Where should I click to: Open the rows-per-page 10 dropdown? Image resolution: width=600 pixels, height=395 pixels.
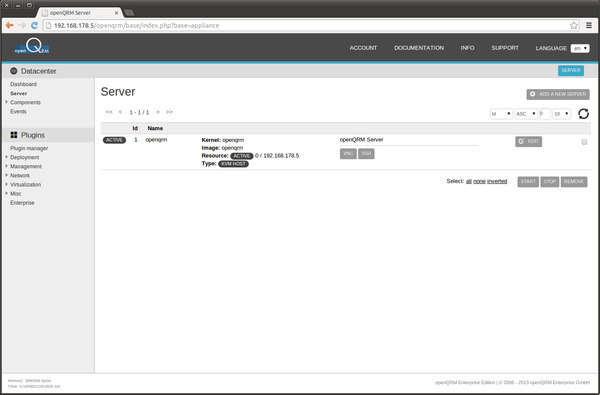[x=562, y=114]
